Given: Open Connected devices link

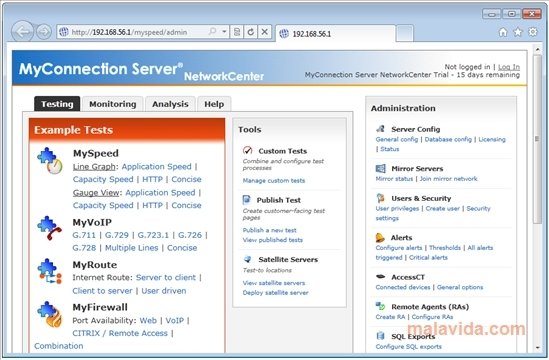Looking at the screenshot, I should pyautogui.click(x=403, y=287).
